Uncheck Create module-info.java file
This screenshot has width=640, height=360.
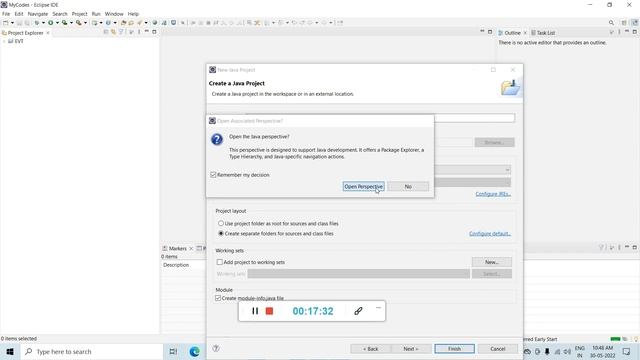218,298
